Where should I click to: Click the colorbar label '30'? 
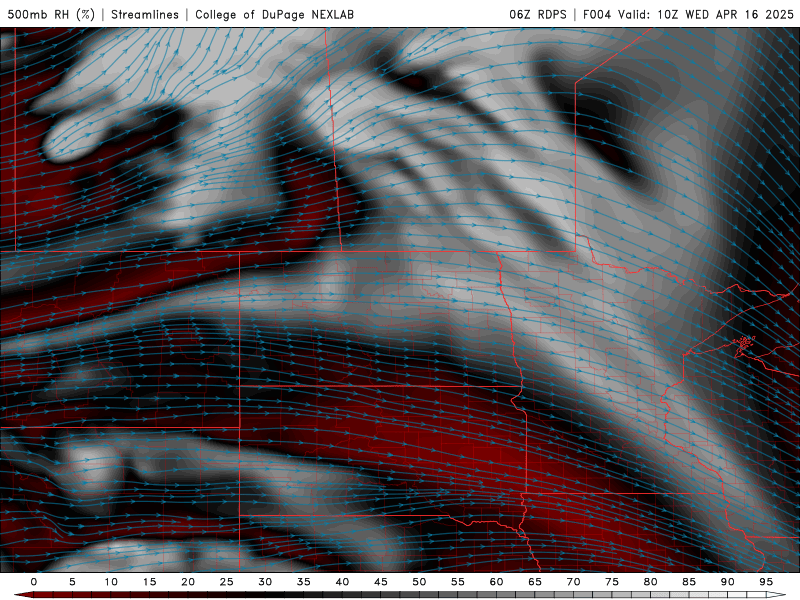click(265, 582)
